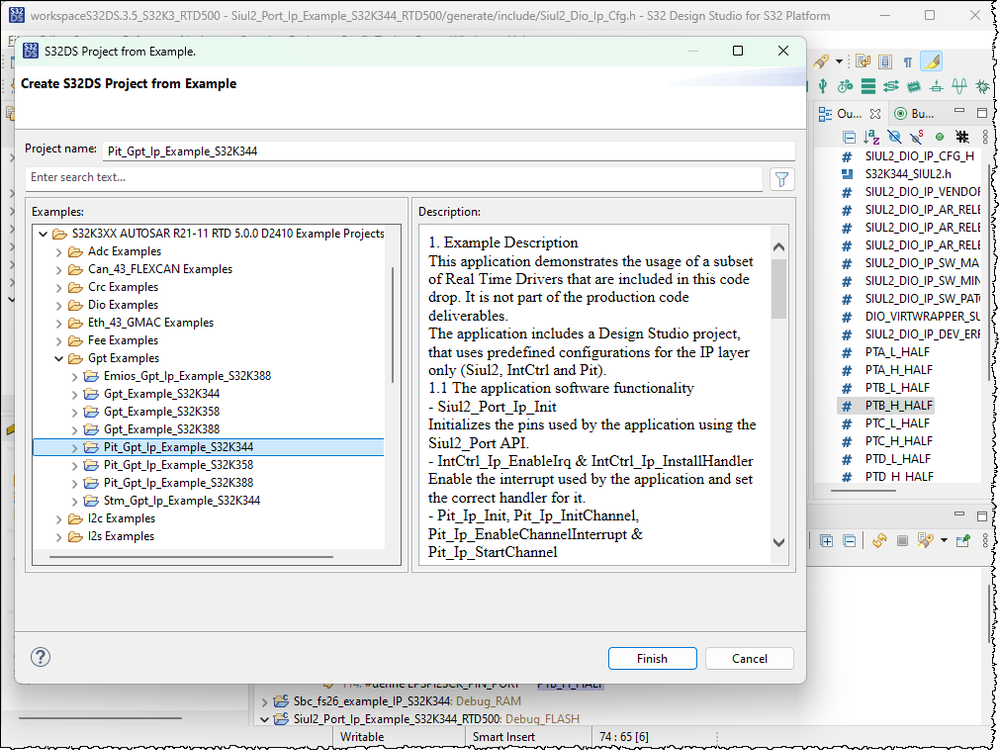Select the highlighter (mark occurrences) toolbar icon

931,61
